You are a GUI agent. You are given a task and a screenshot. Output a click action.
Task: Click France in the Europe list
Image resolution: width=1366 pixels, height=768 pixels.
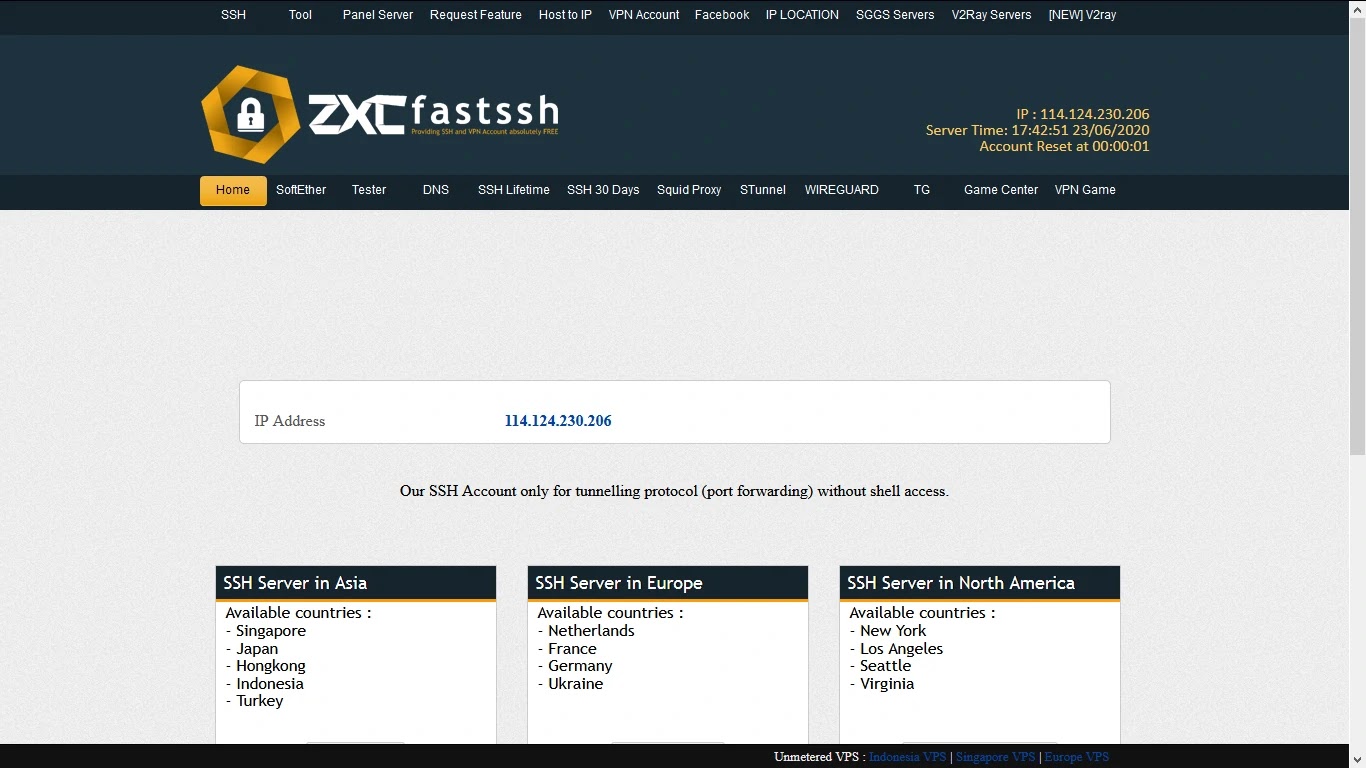point(572,649)
